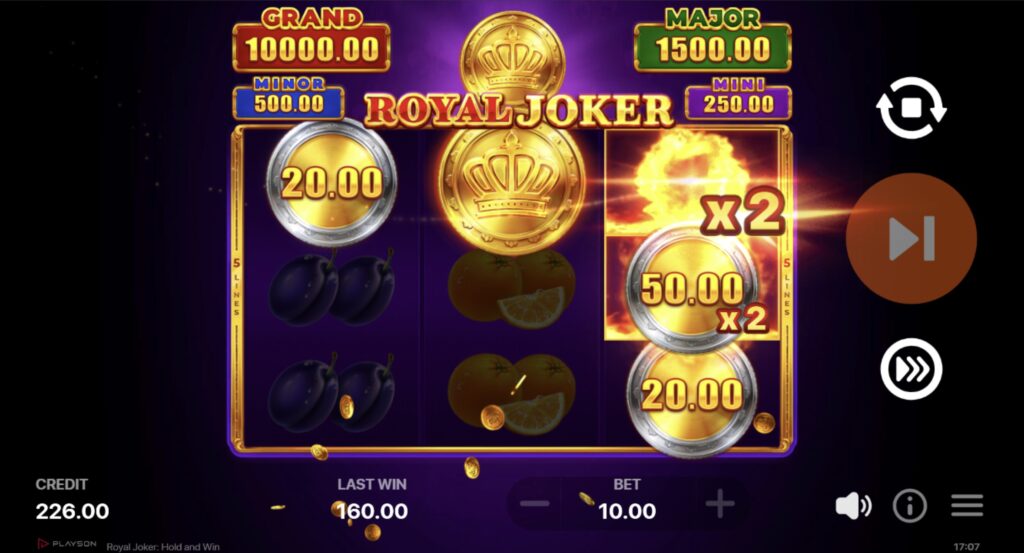Click the bottom-right 20.00 coin

692,396
